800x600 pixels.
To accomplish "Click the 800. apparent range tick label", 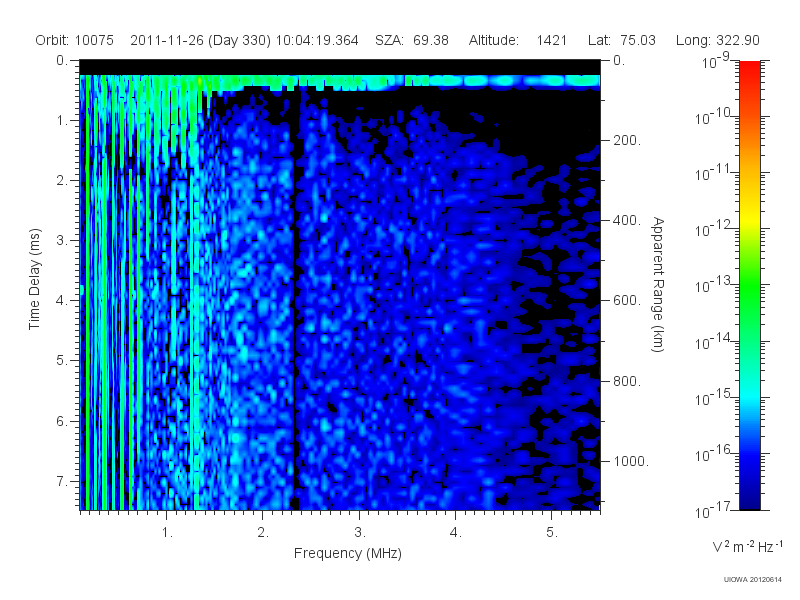I will 627,381.
